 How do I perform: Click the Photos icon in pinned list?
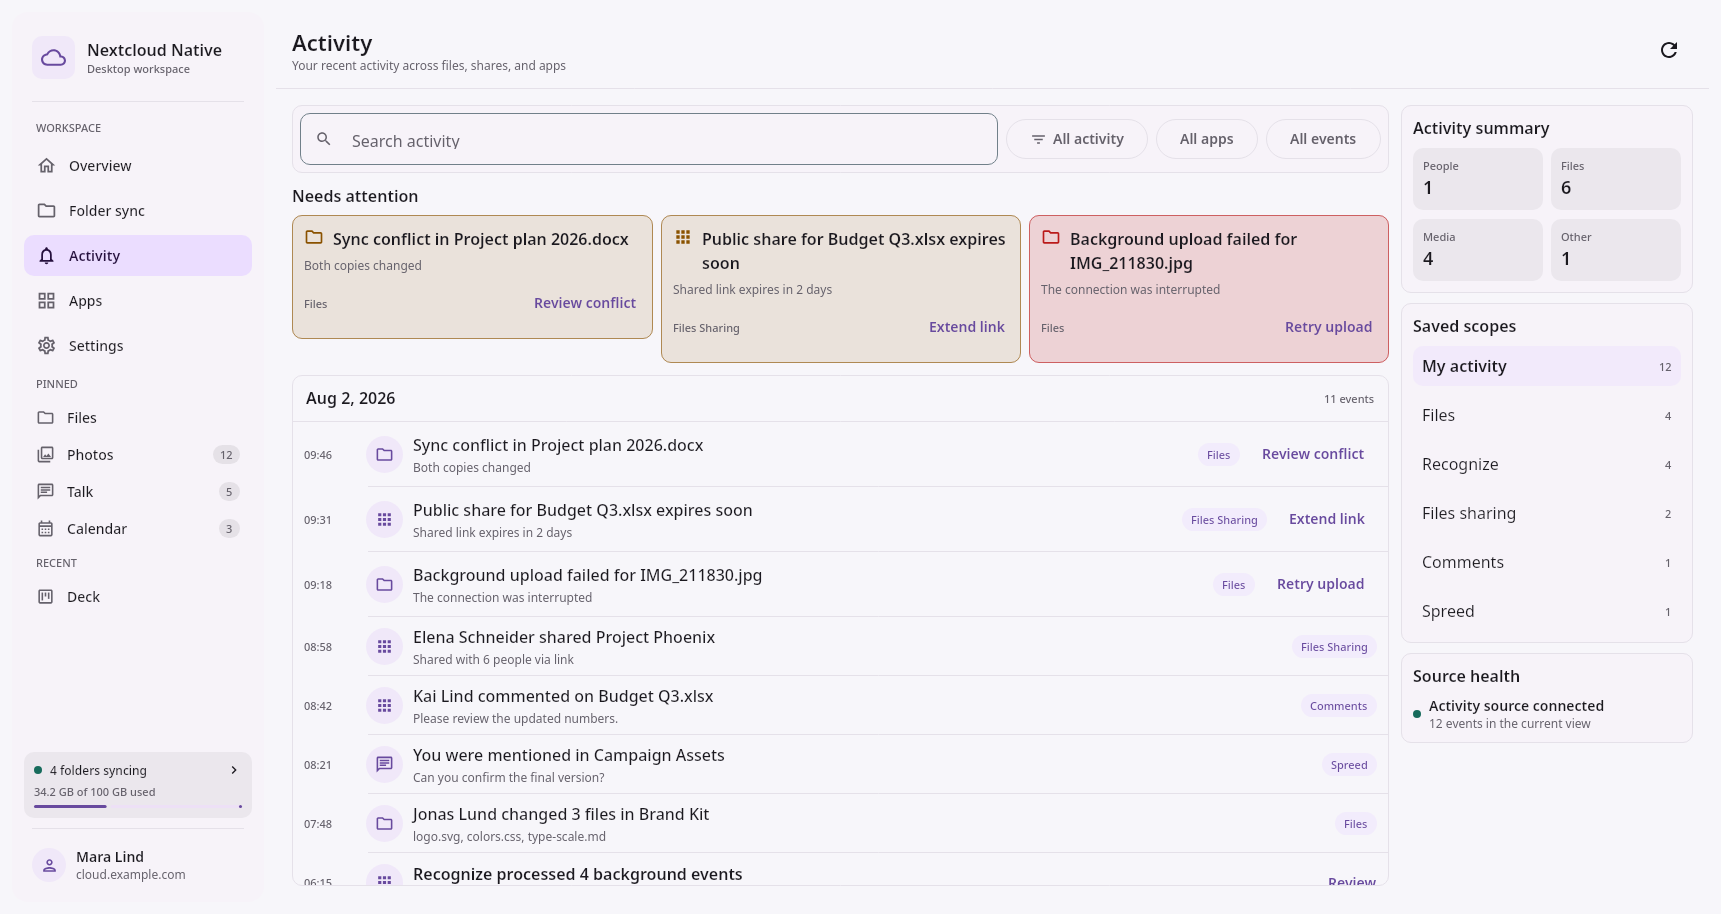pos(45,455)
